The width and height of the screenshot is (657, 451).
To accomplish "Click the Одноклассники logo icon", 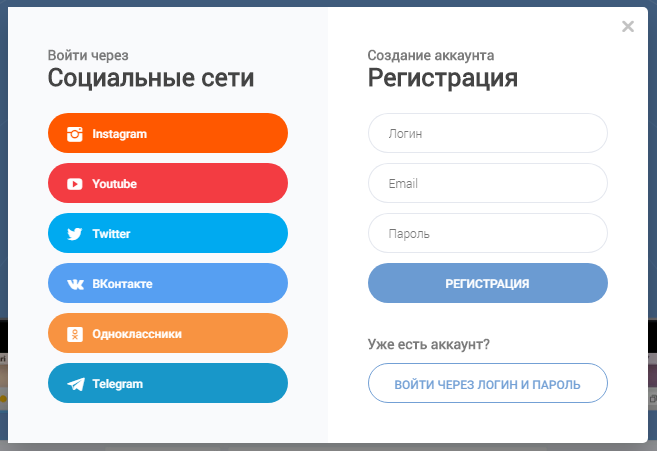I will point(75,334).
